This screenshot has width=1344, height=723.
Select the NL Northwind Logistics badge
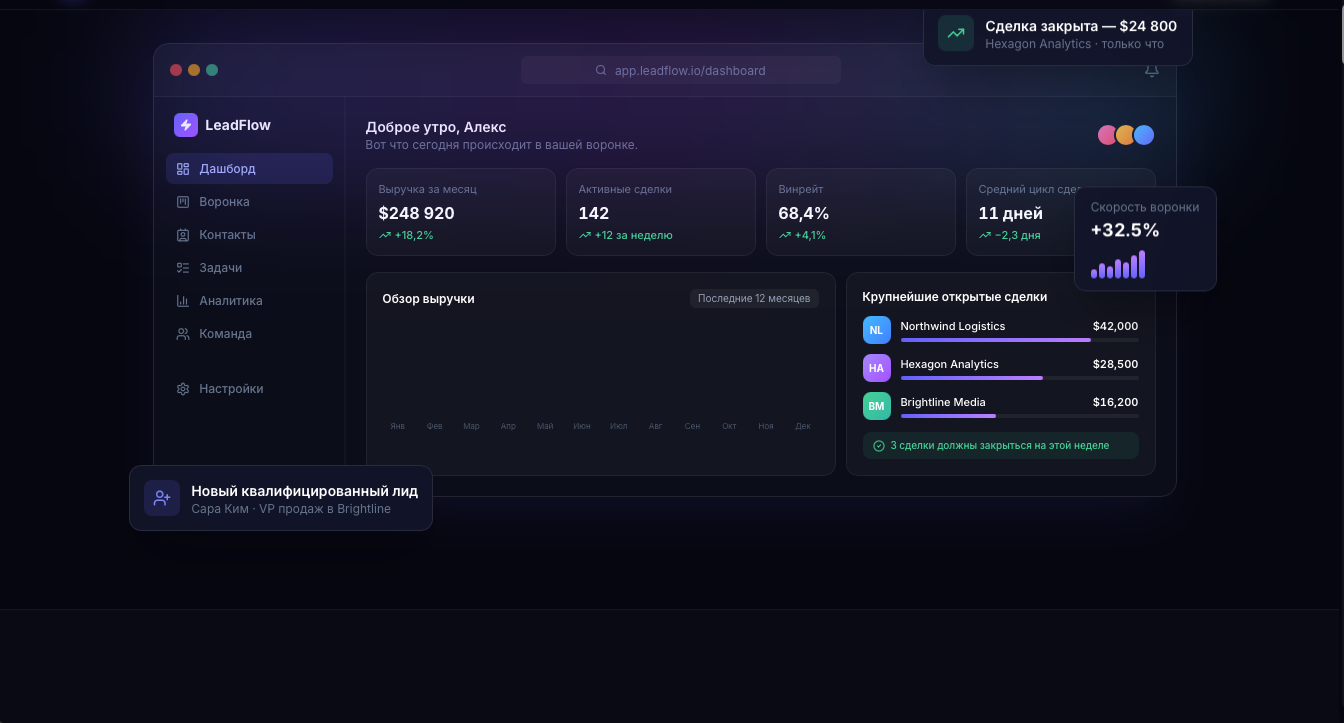[876, 330]
